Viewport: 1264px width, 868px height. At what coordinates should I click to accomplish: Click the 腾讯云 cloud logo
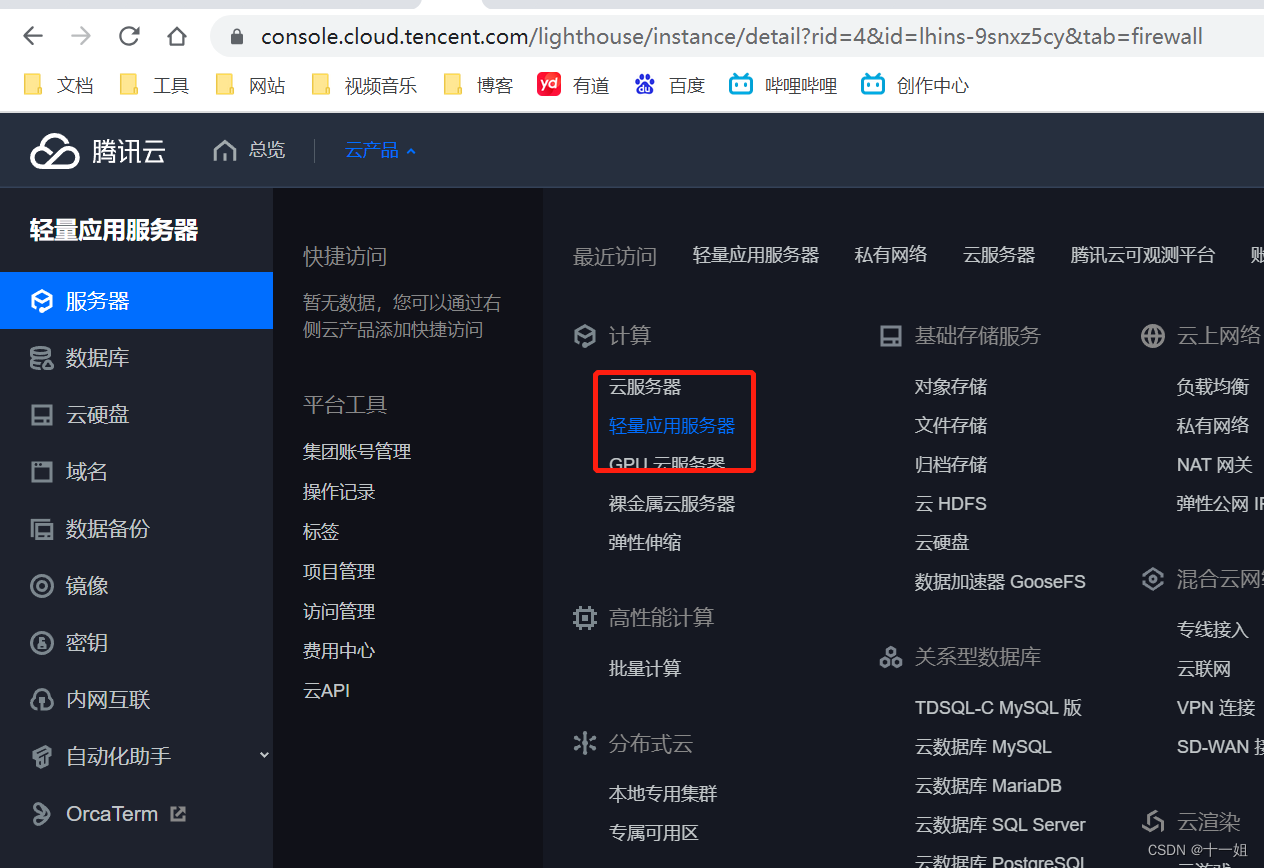click(x=98, y=151)
